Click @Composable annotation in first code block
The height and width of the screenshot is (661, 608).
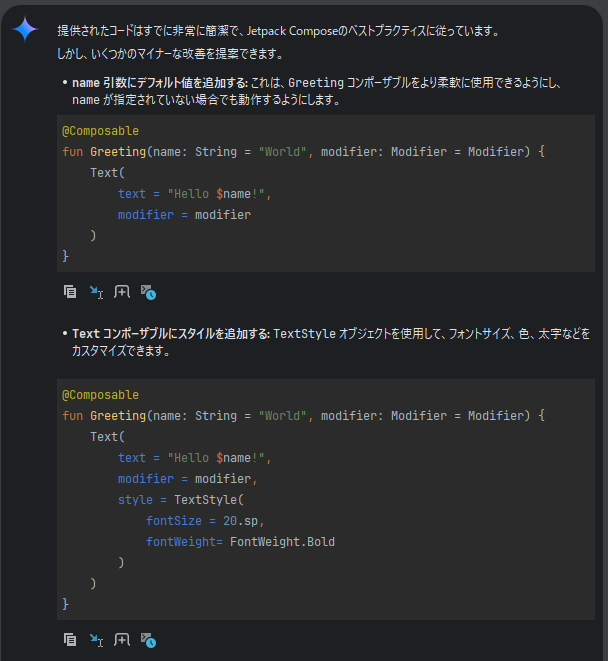tap(100, 131)
